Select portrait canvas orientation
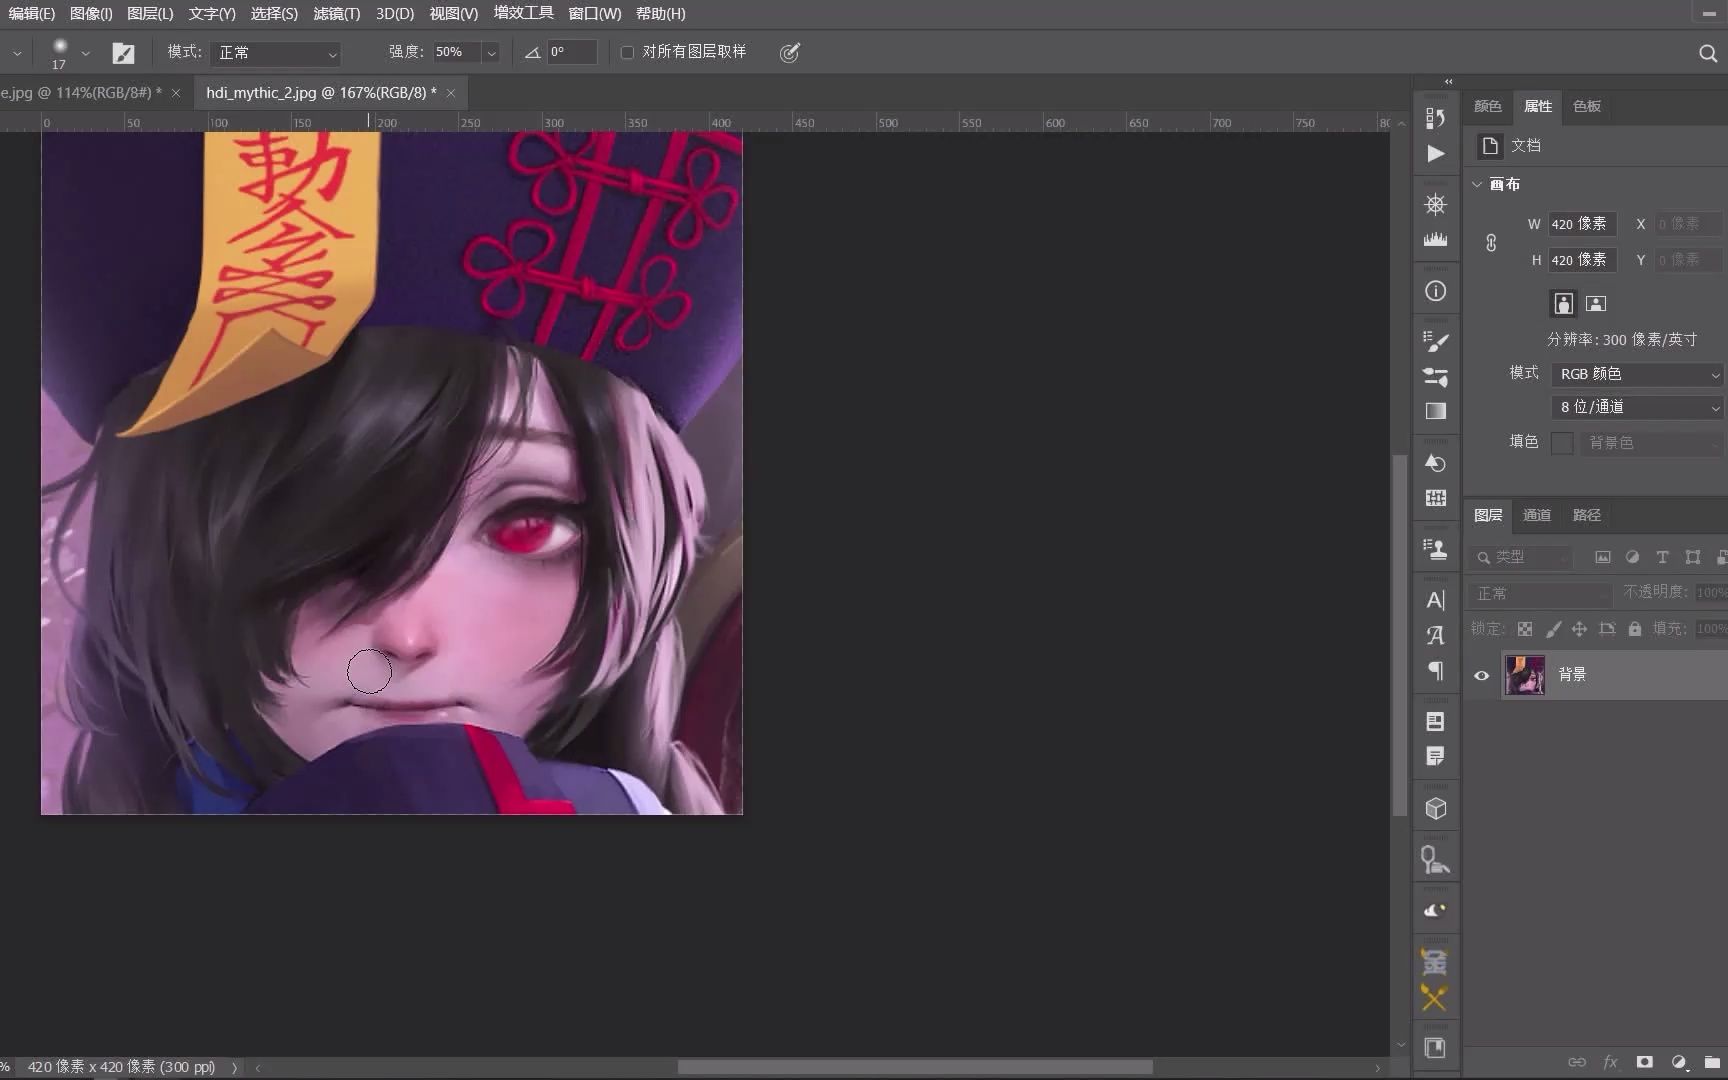This screenshot has height=1080, width=1728. (x=1563, y=303)
